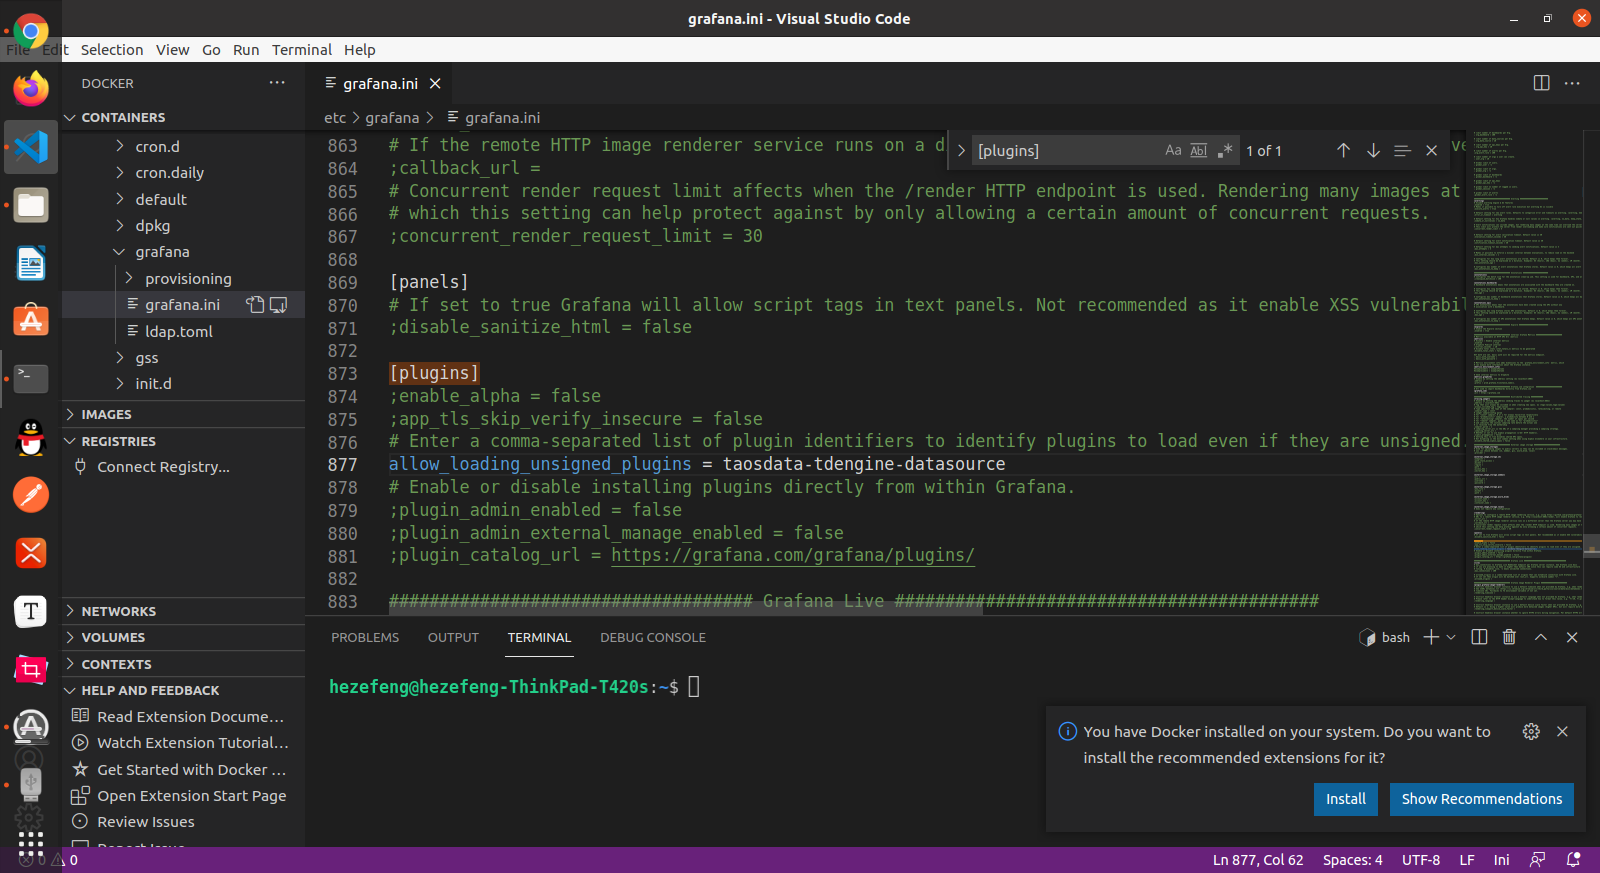1600x873 pixels.
Task: Kill the terminal with the trash icon
Action: coord(1509,637)
